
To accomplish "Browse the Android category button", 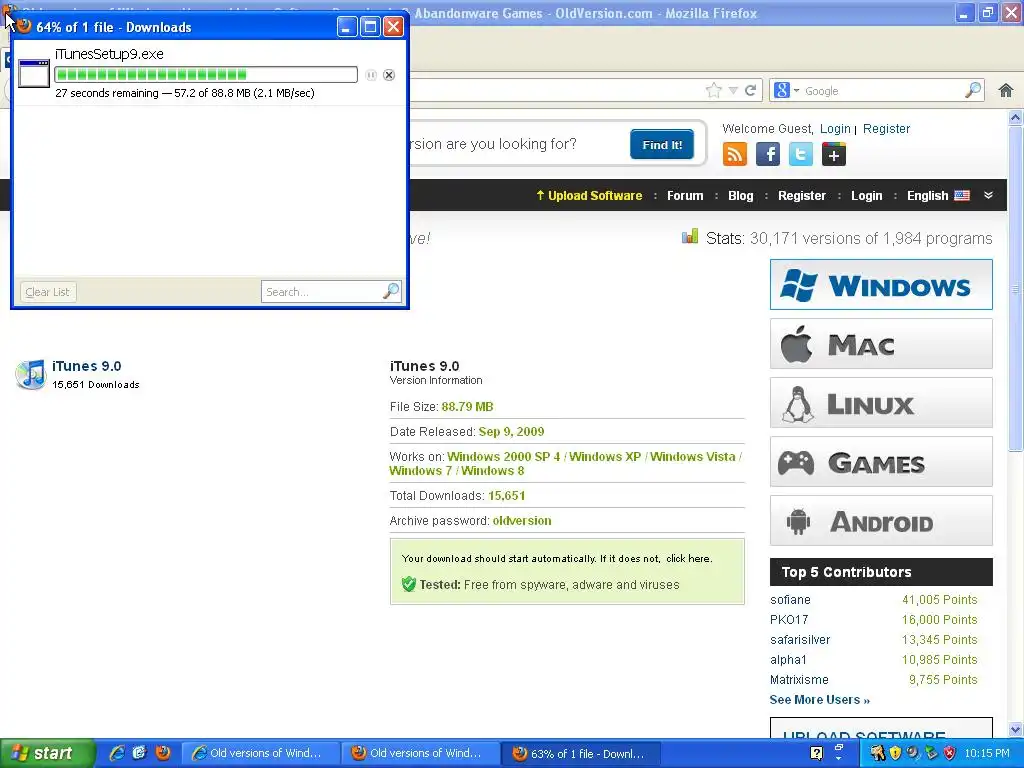I will [x=881, y=520].
